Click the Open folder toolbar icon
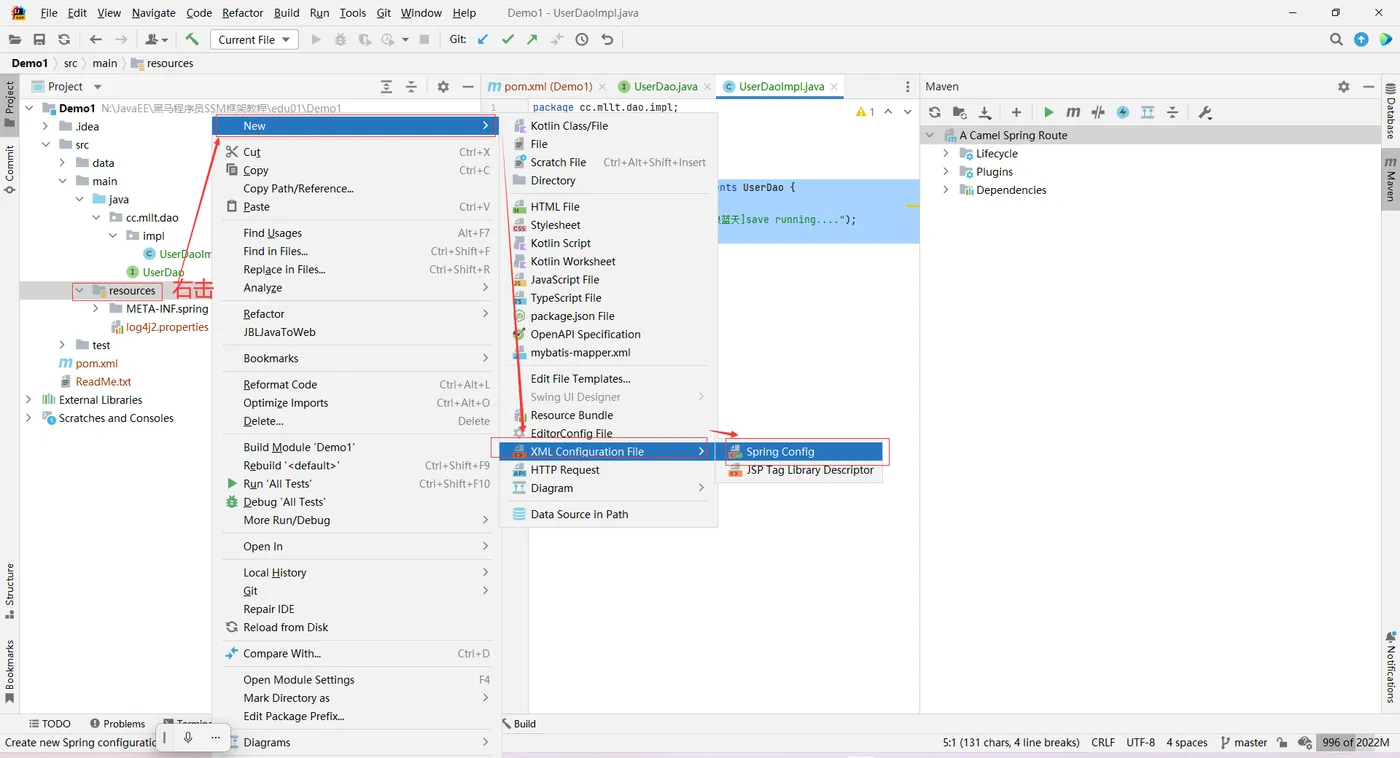The height and width of the screenshot is (758, 1400). [x=15, y=39]
